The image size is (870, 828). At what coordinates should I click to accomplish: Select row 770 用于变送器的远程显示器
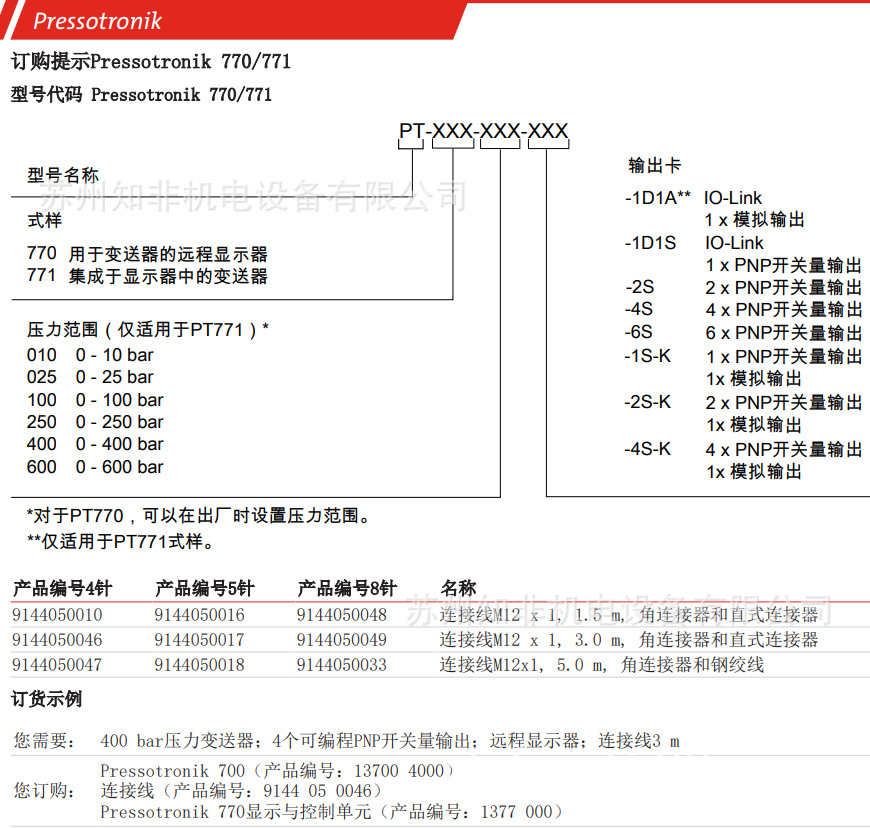[147, 254]
